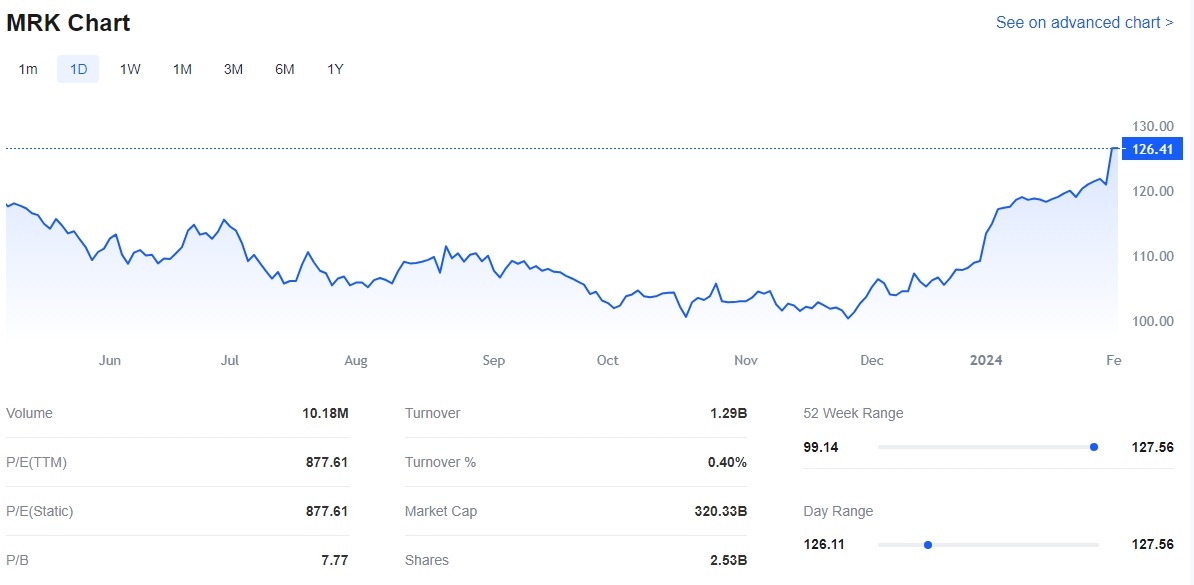
Task: Click the 2024 label on time axis
Action: pos(985,360)
